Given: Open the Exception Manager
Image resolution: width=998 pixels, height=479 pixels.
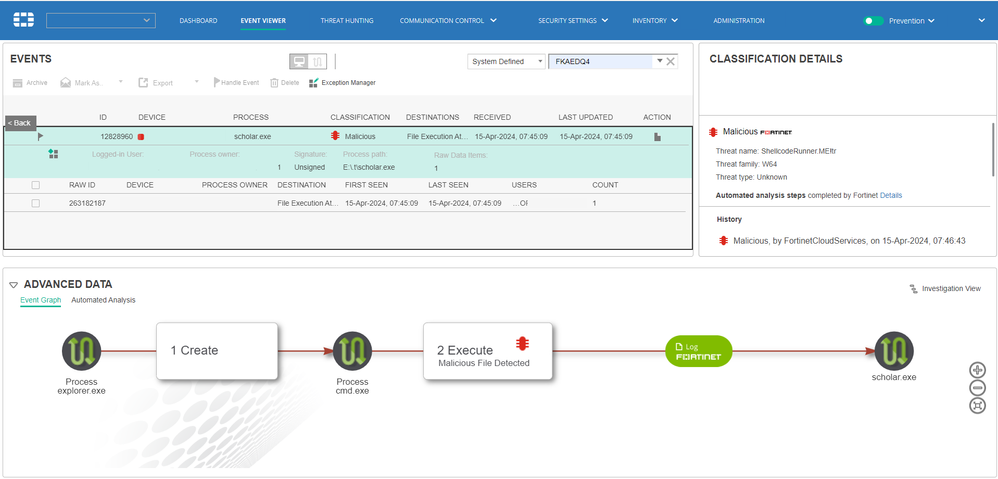Looking at the screenshot, I should [342, 83].
